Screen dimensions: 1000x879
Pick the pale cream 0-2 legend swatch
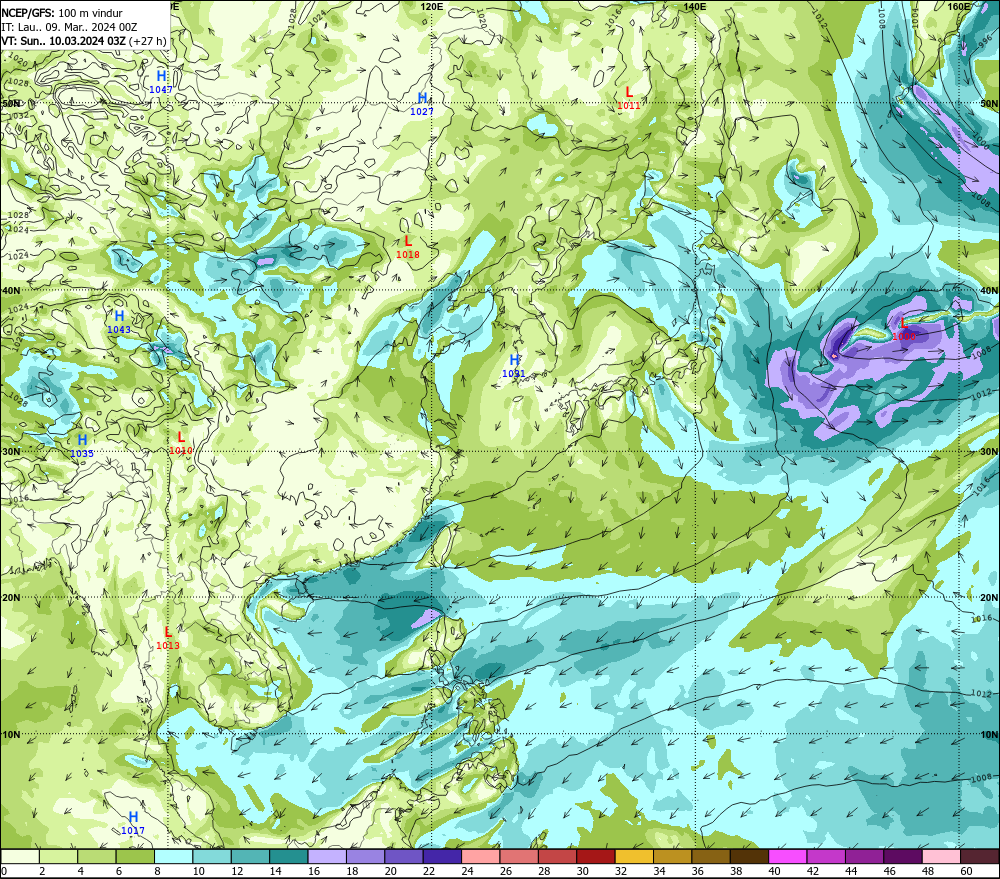pyautogui.click(x=20, y=856)
